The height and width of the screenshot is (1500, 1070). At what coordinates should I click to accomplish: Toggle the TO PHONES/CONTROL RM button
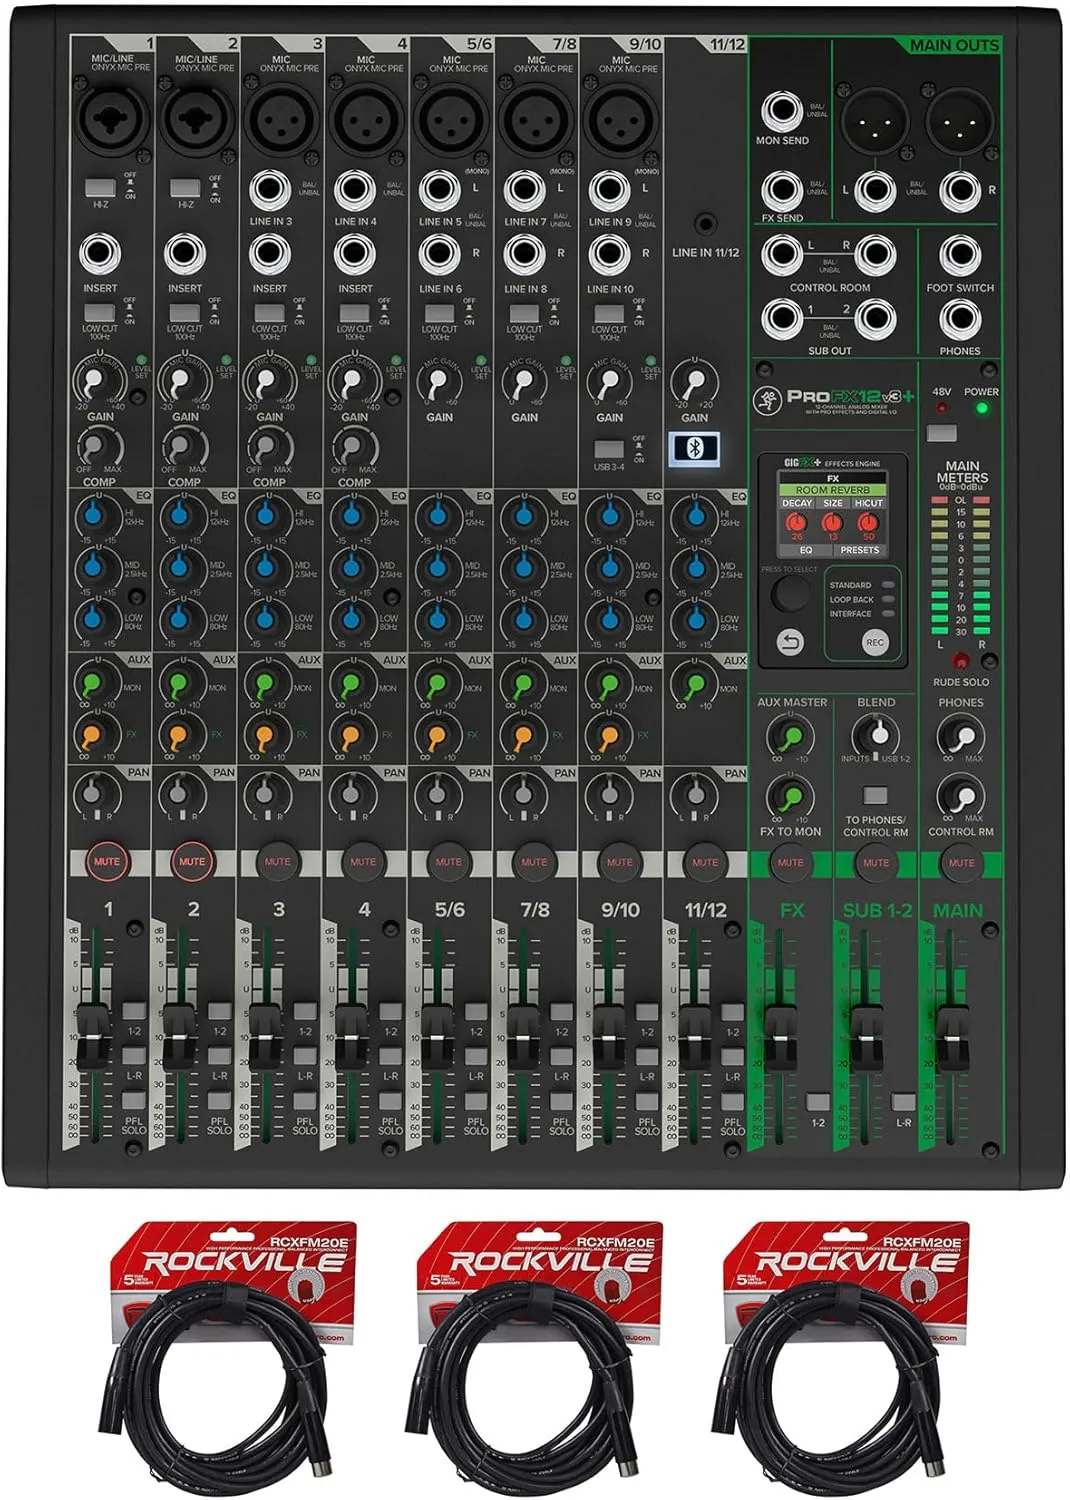click(x=875, y=796)
